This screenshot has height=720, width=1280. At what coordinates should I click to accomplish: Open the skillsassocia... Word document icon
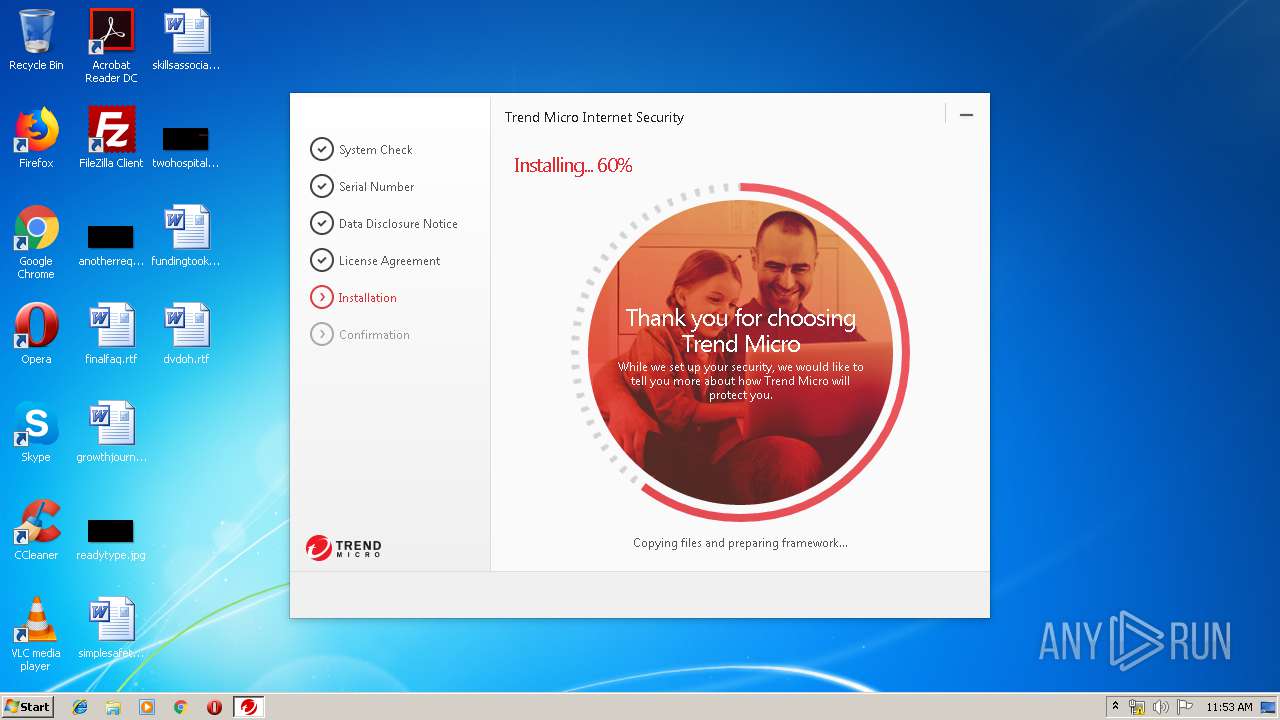pos(186,40)
